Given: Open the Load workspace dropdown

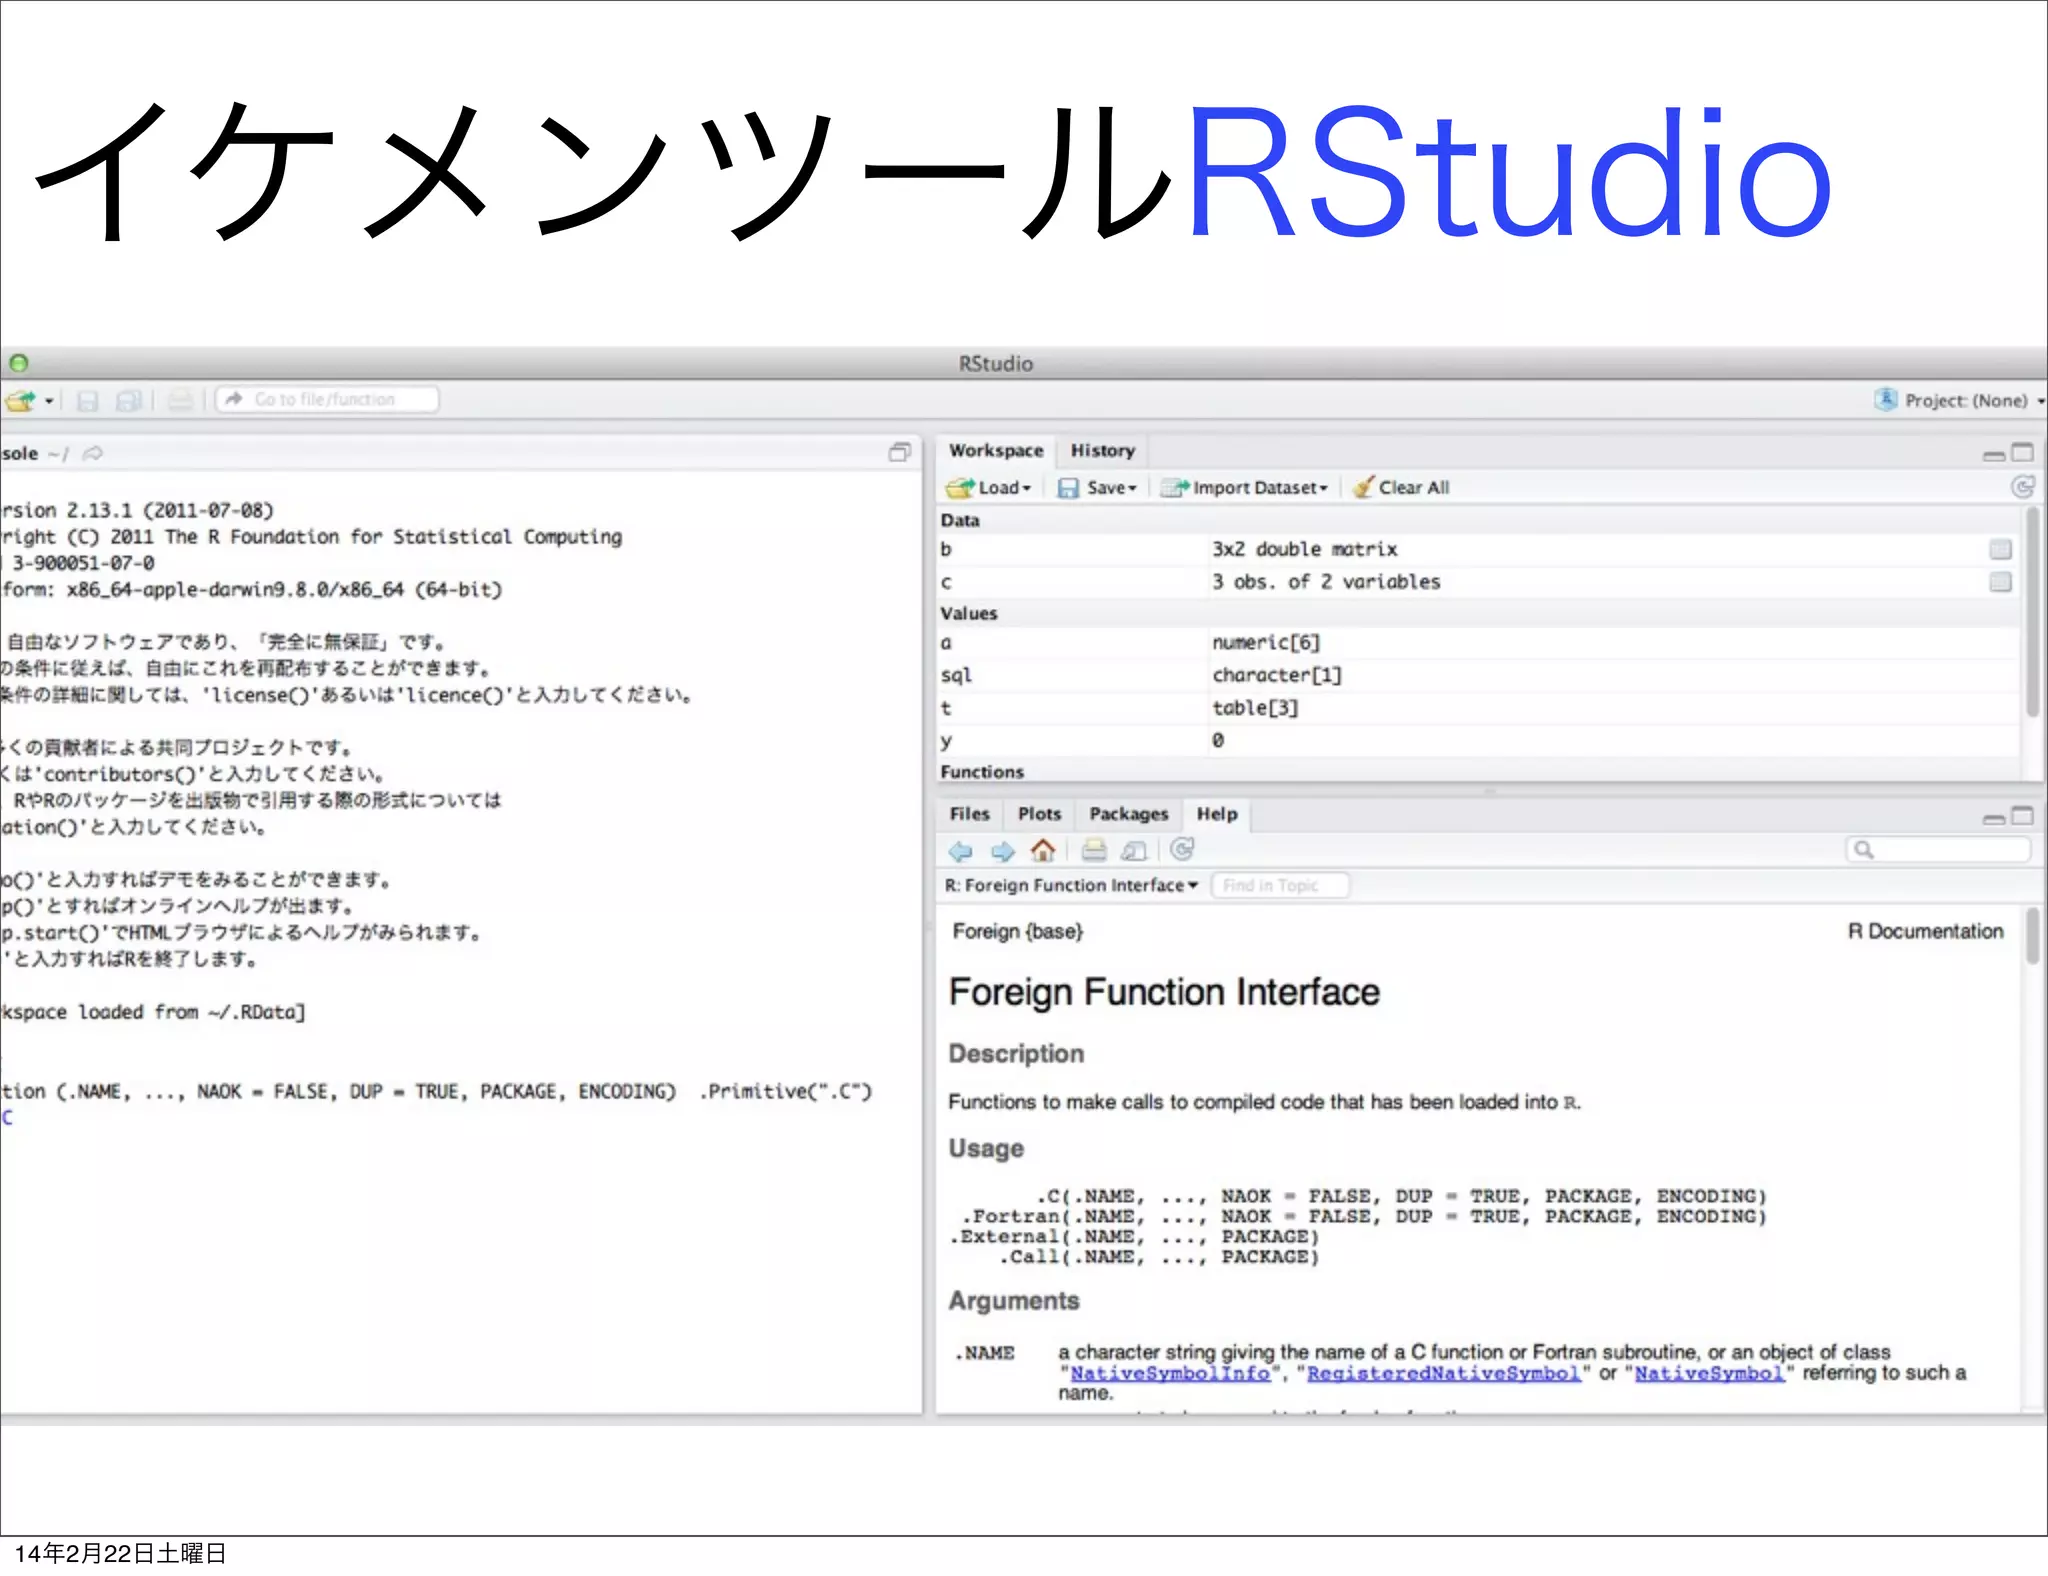Looking at the screenshot, I should coord(989,488).
